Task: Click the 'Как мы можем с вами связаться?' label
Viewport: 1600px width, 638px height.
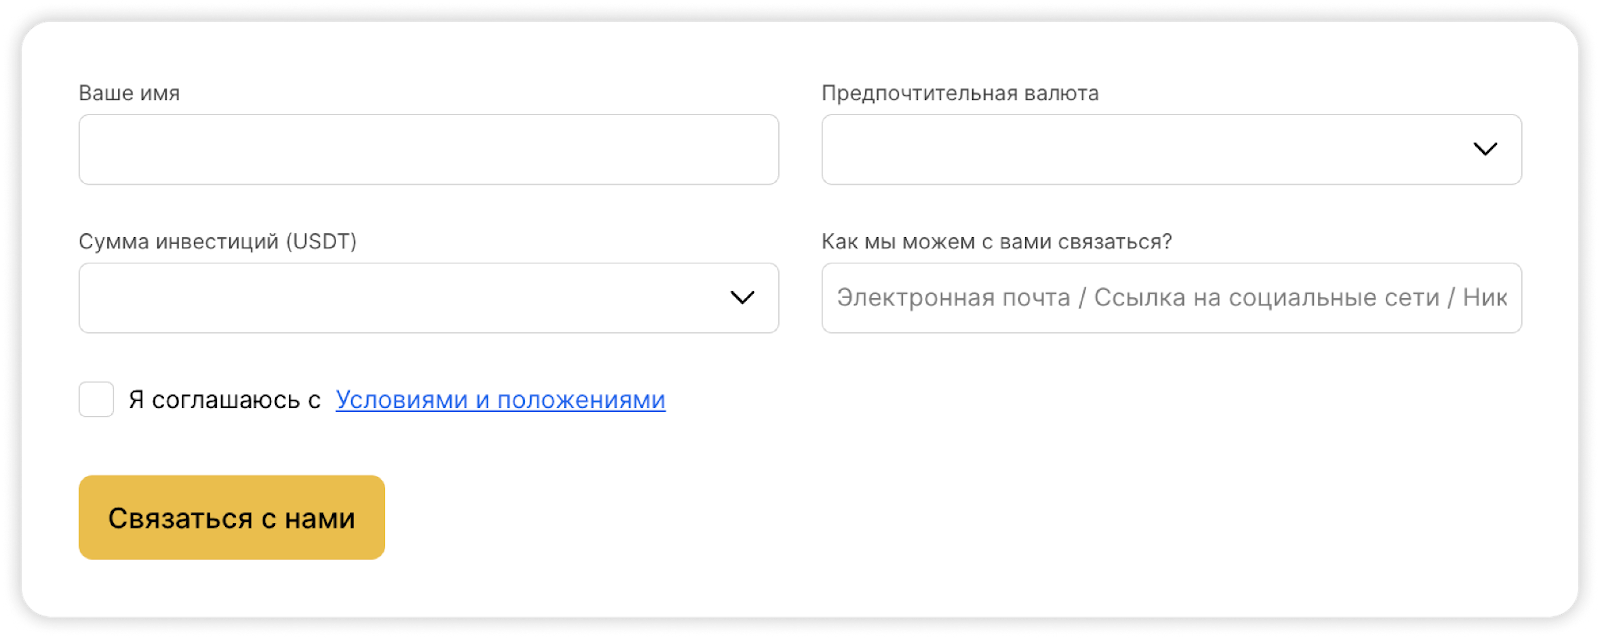Action: coord(996,242)
